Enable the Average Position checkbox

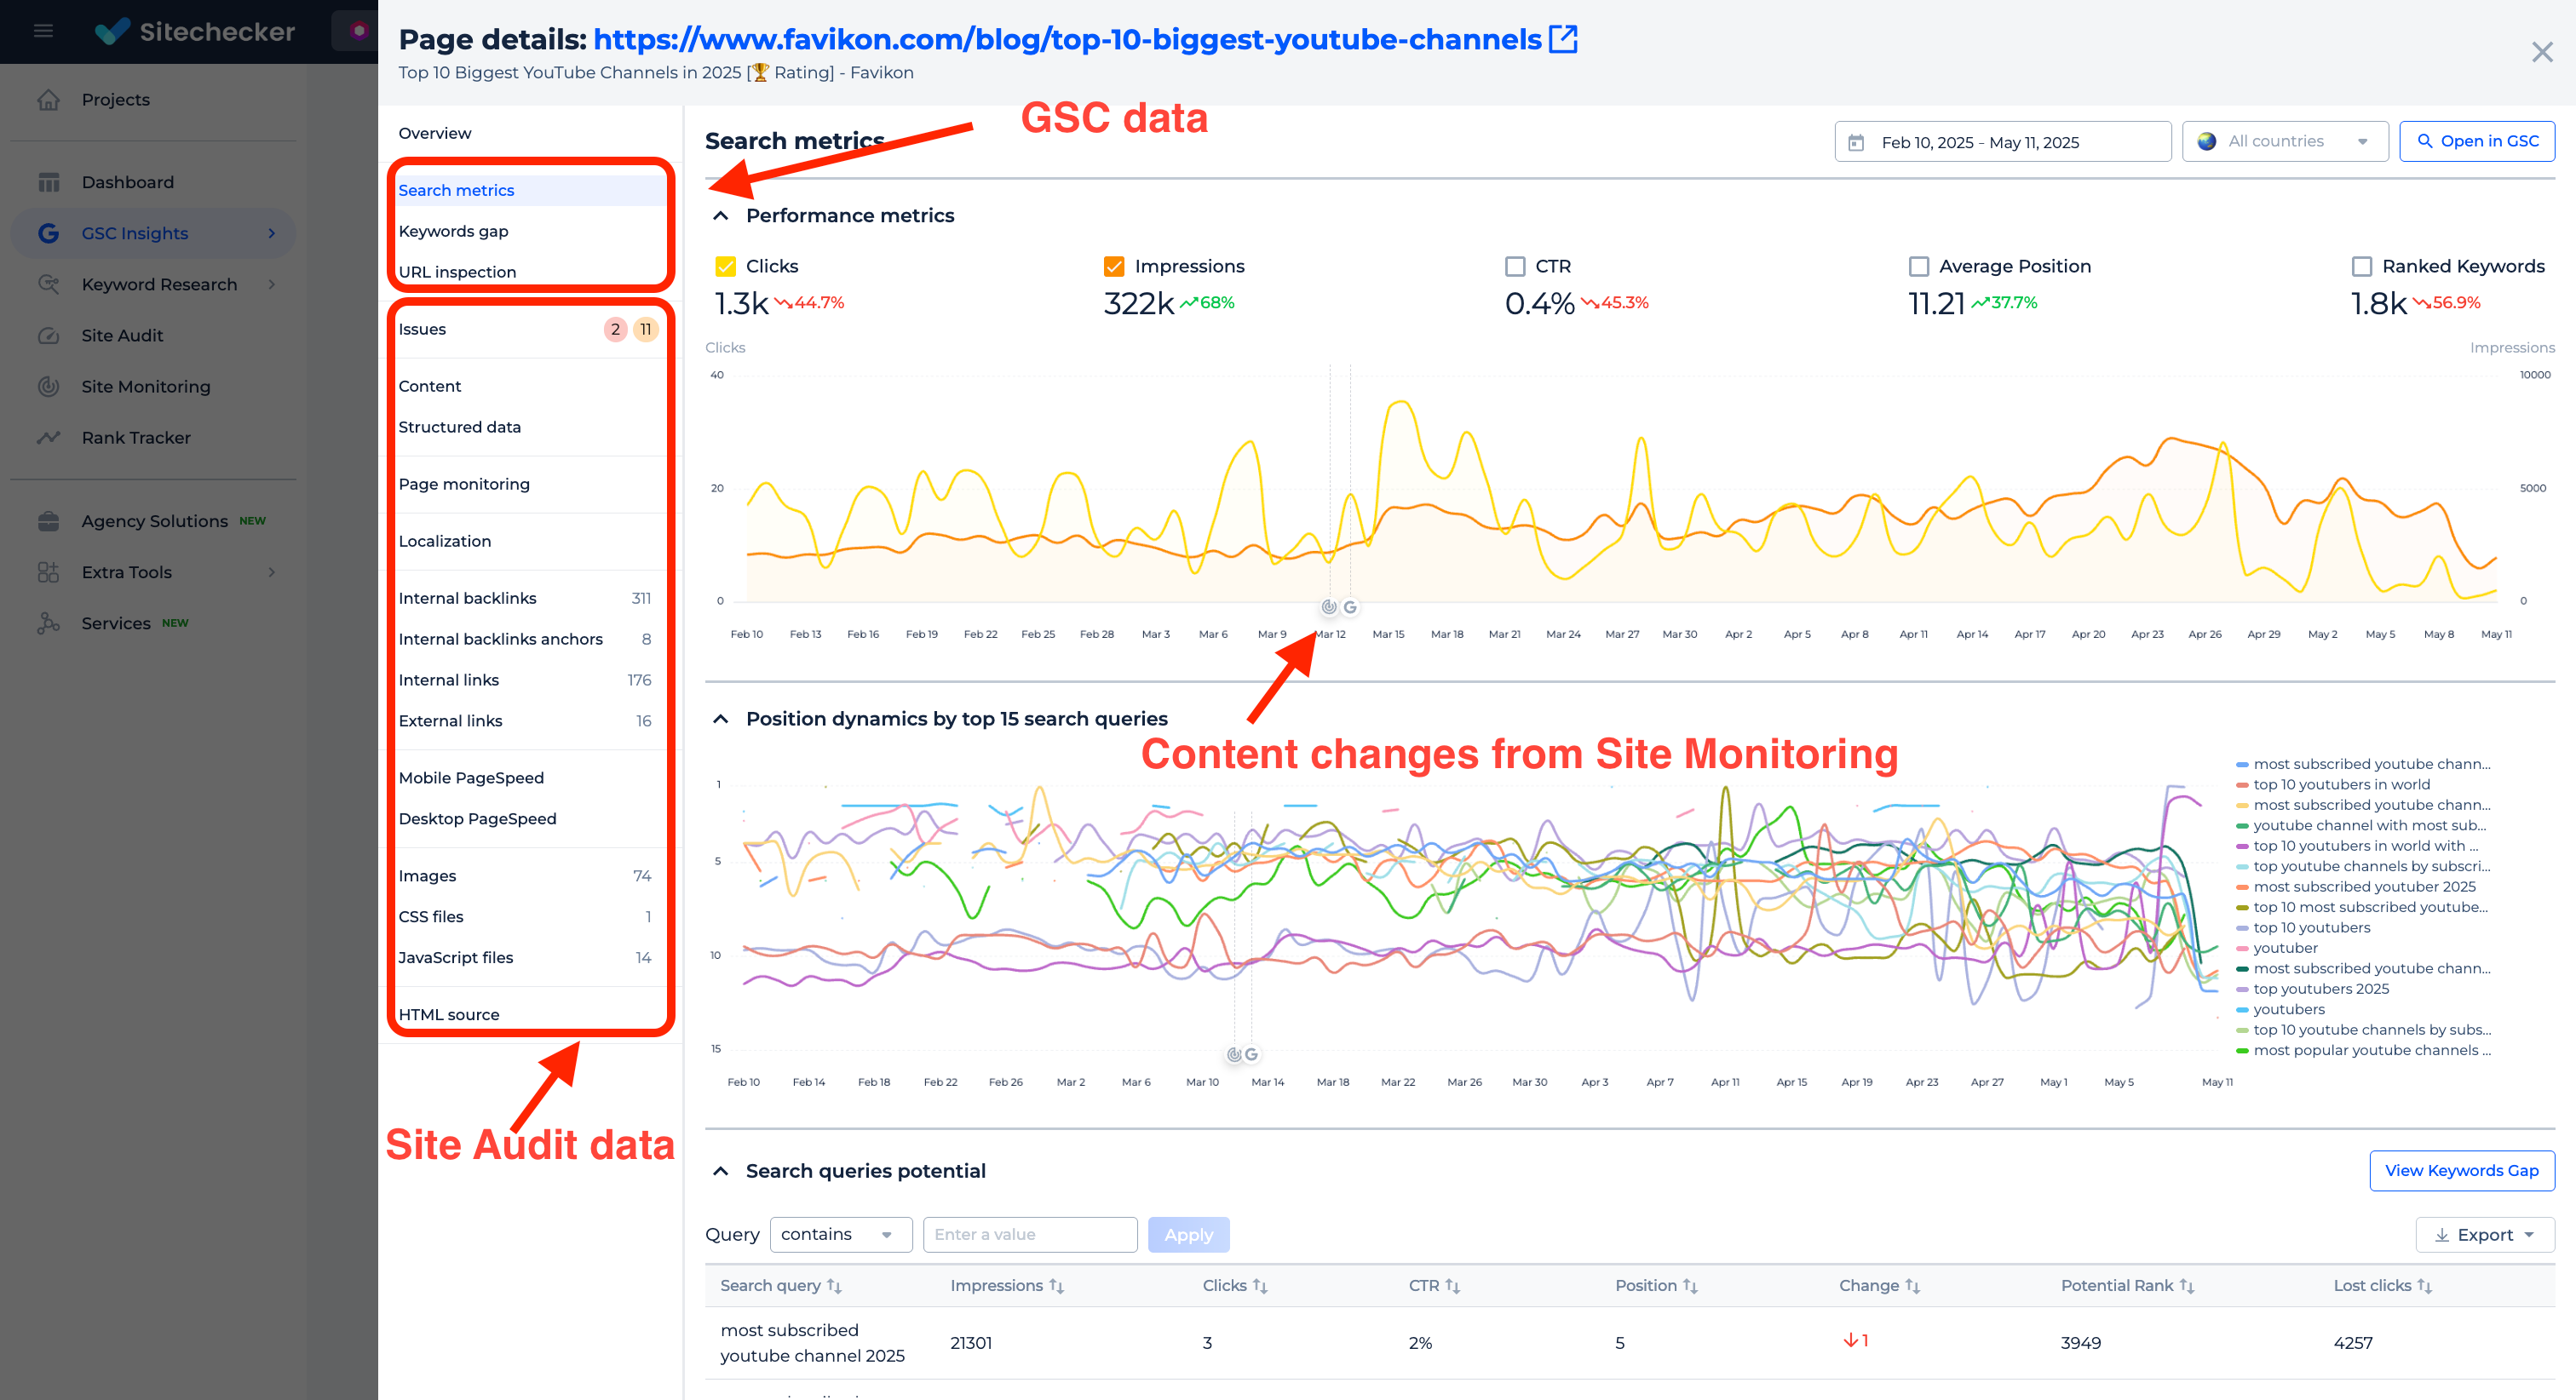coord(1918,266)
